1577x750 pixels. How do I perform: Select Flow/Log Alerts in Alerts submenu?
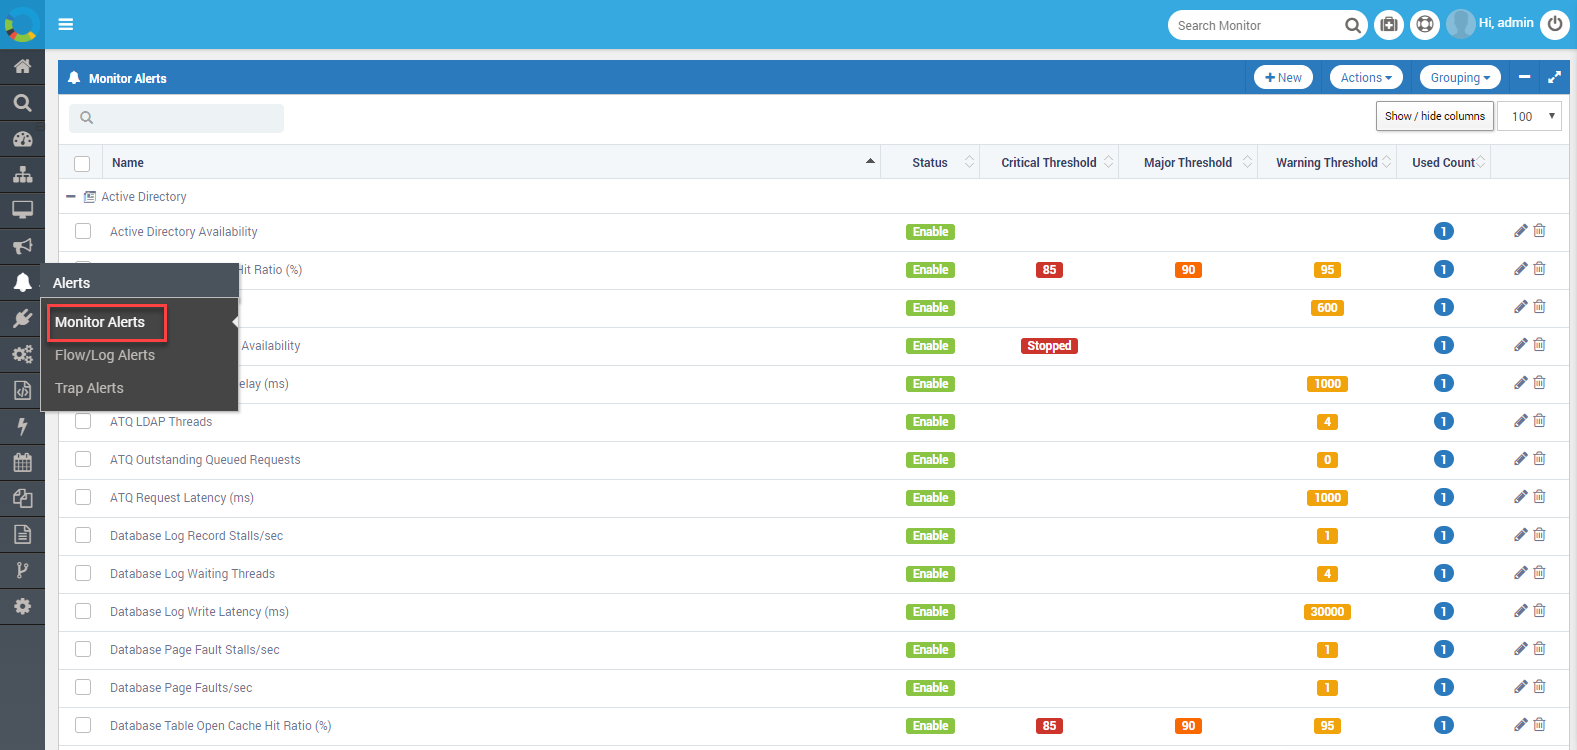tap(105, 355)
